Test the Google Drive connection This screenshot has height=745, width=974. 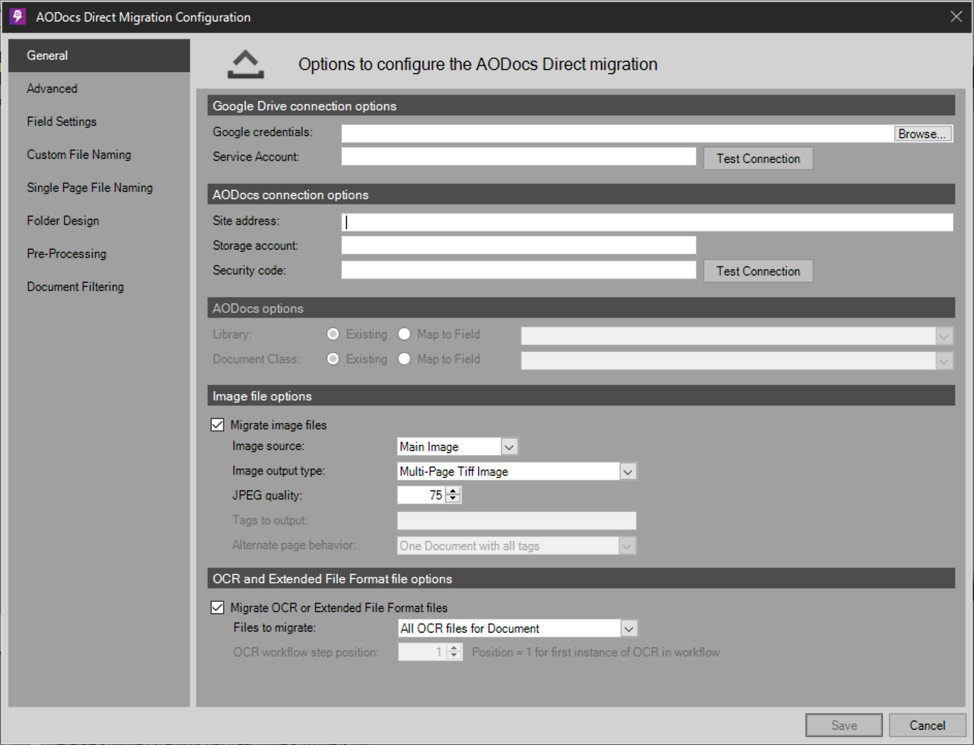[758, 158]
